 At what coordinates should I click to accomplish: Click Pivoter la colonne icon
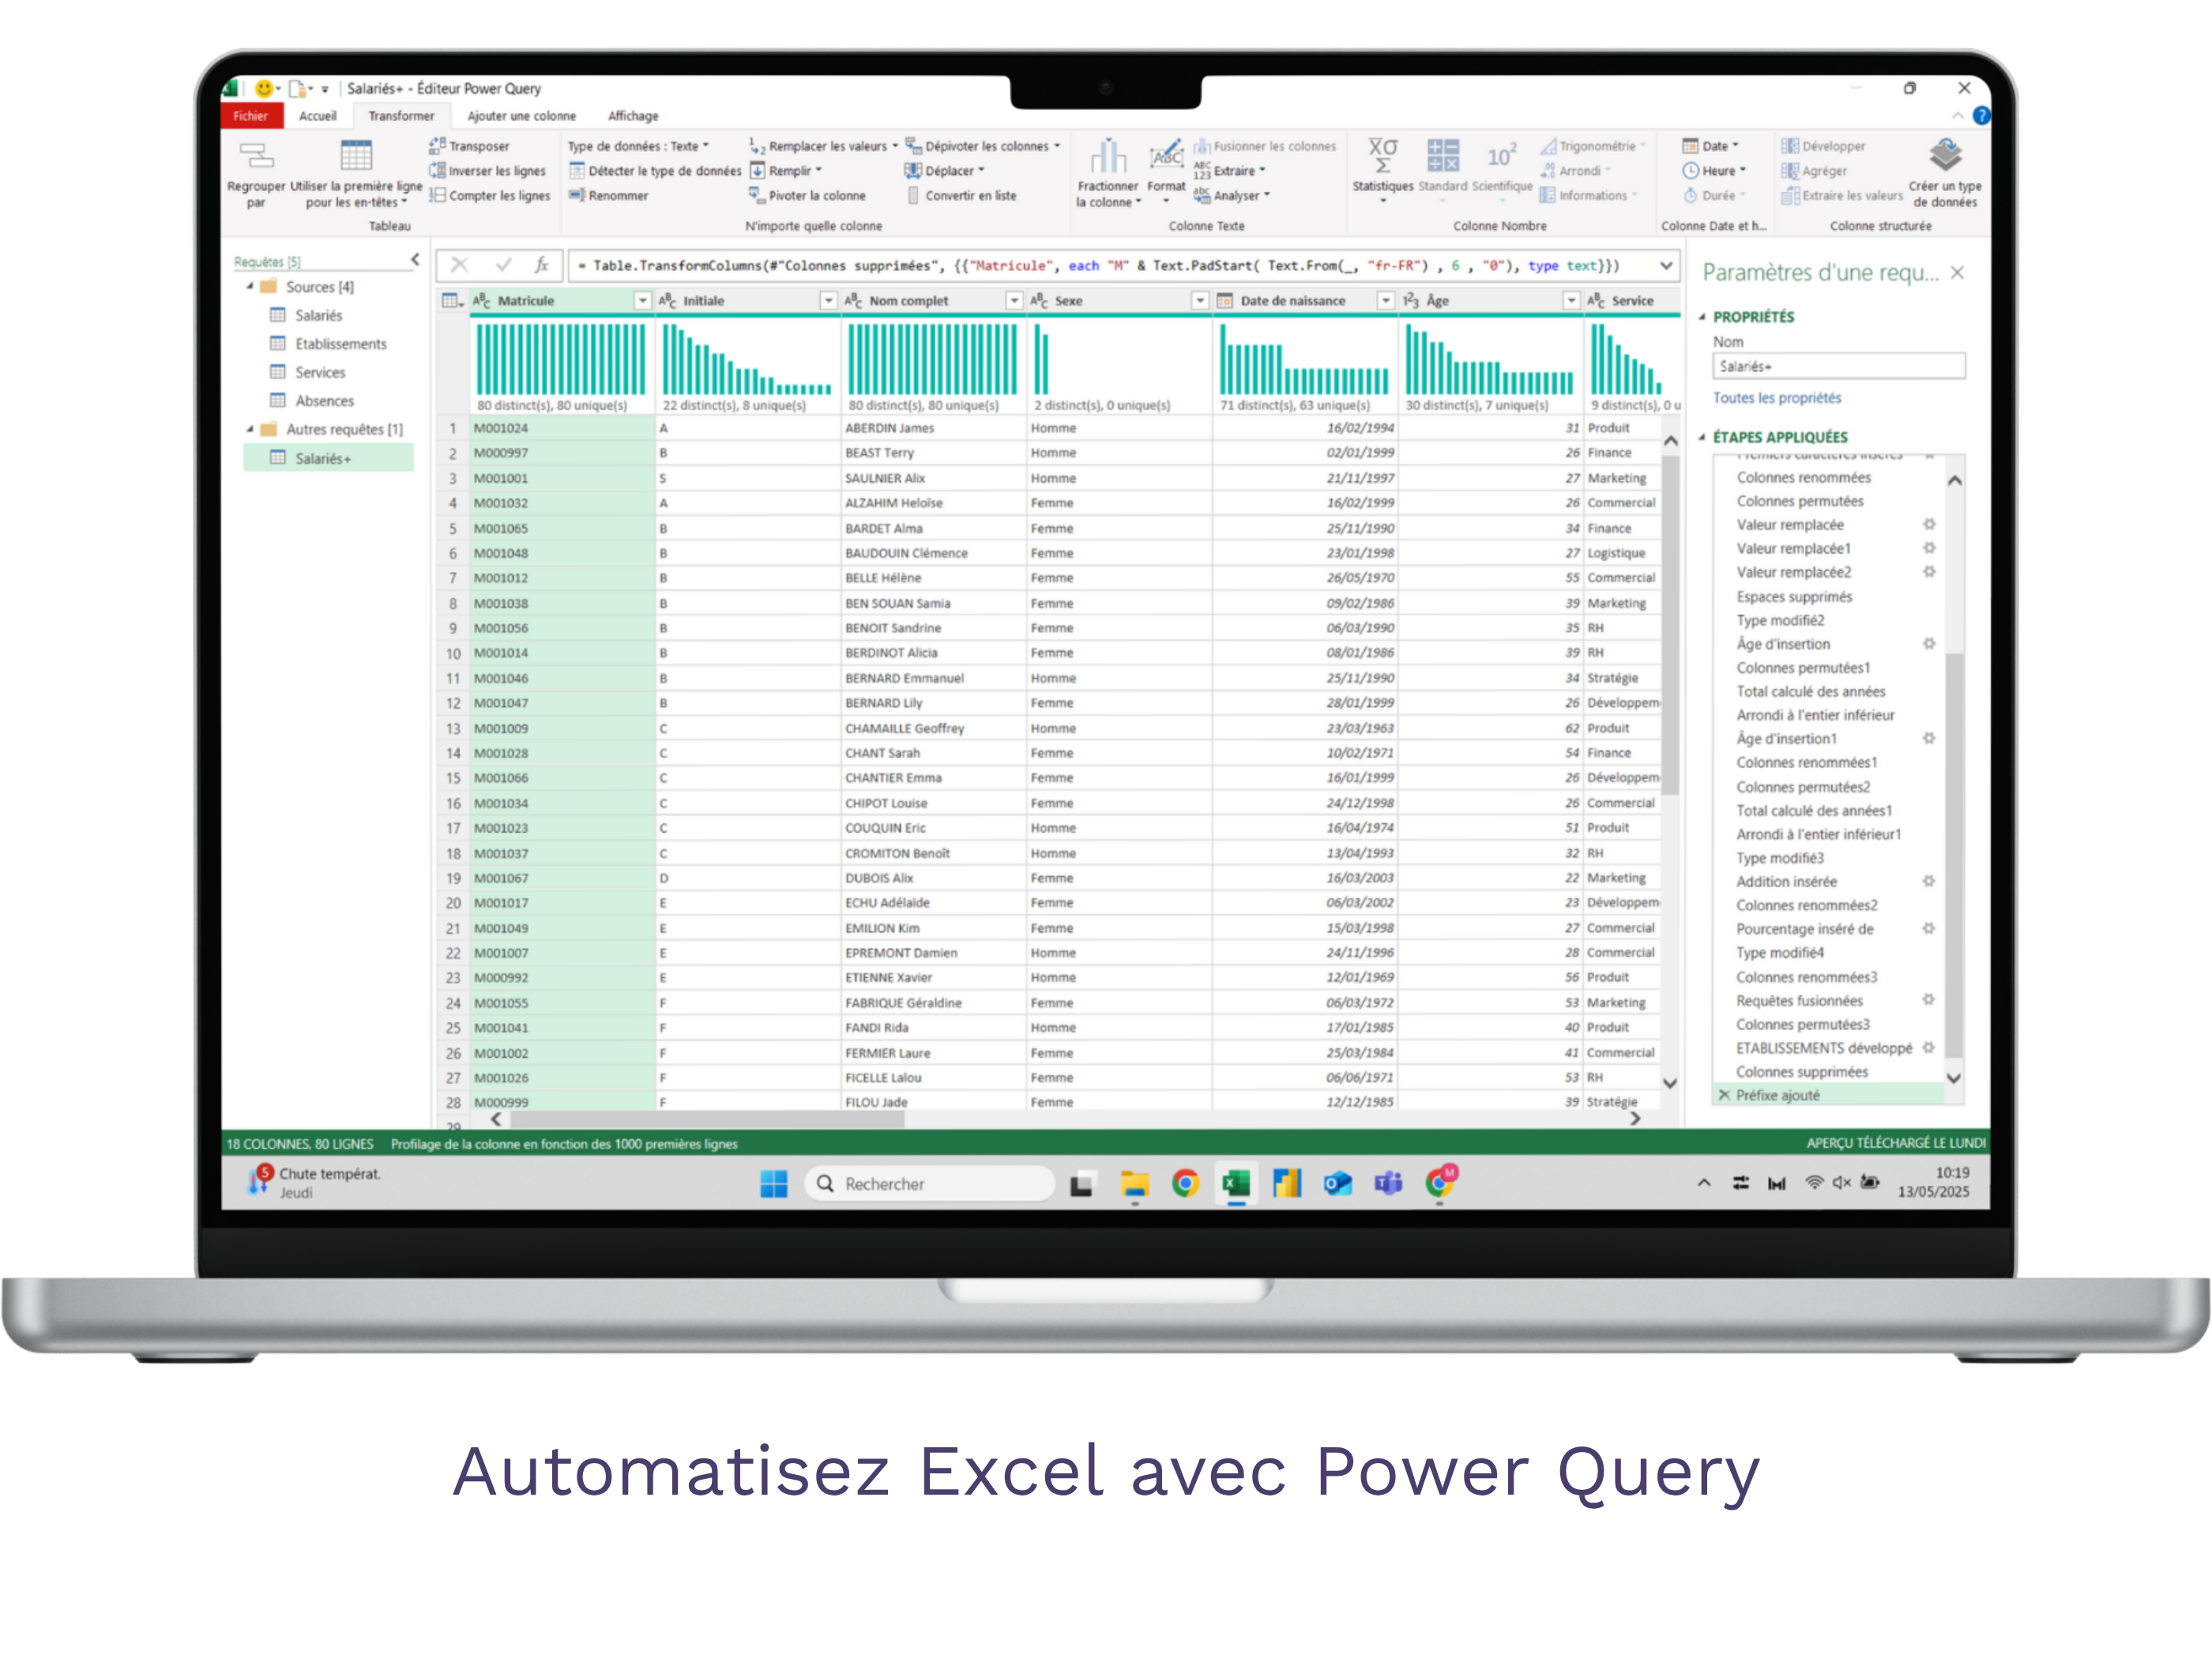[757, 195]
